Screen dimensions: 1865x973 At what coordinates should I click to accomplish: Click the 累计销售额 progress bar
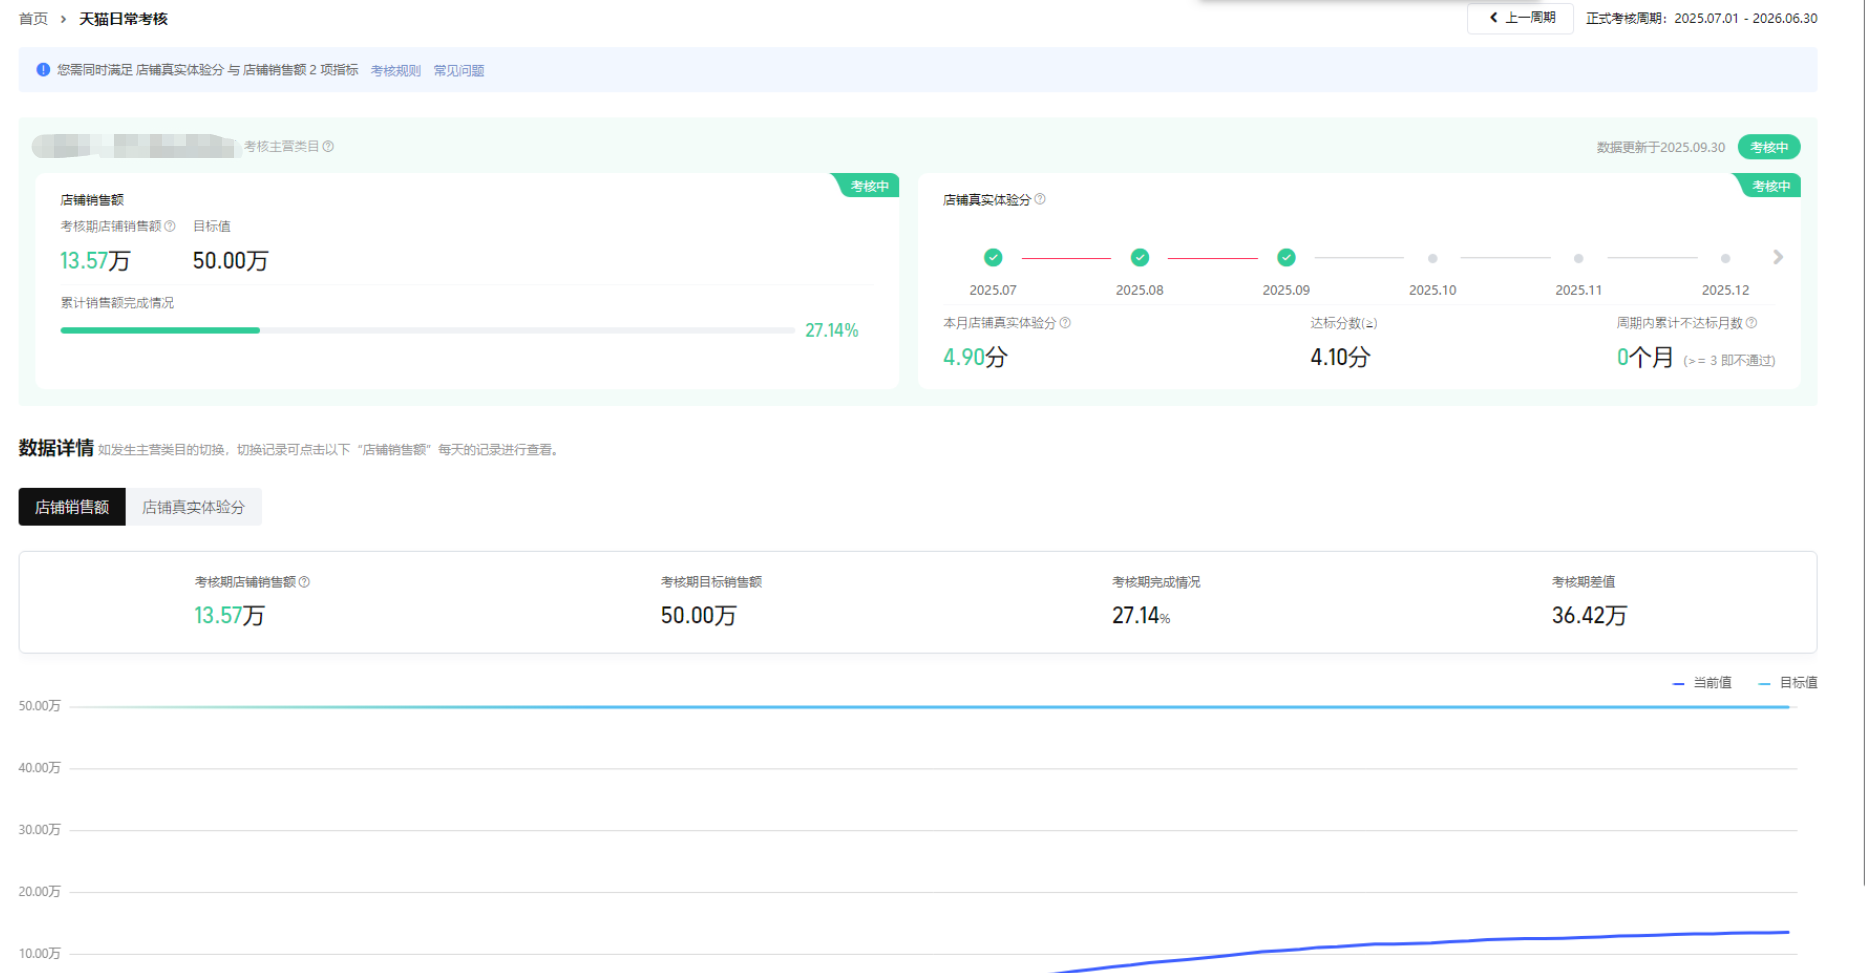coord(427,330)
